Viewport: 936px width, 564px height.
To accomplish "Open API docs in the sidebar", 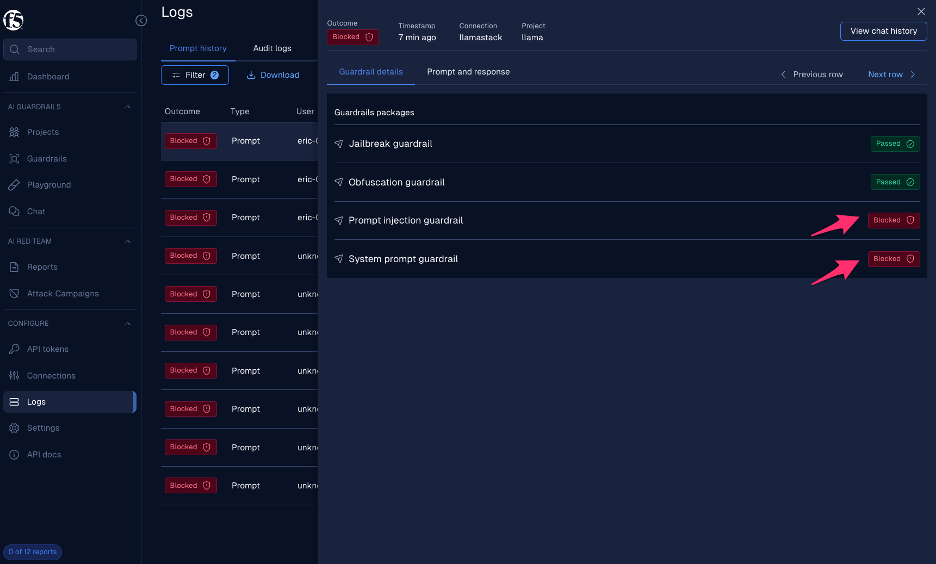I will pyautogui.click(x=44, y=454).
